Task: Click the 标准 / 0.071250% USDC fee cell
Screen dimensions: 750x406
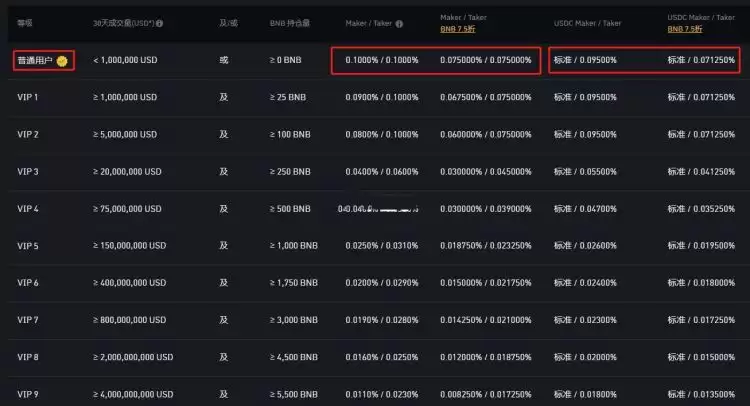Action: (x=701, y=61)
